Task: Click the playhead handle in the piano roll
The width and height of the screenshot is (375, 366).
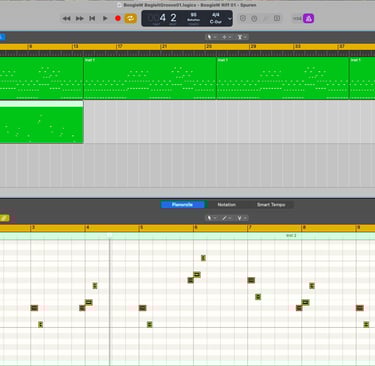Action: (110, 235)
